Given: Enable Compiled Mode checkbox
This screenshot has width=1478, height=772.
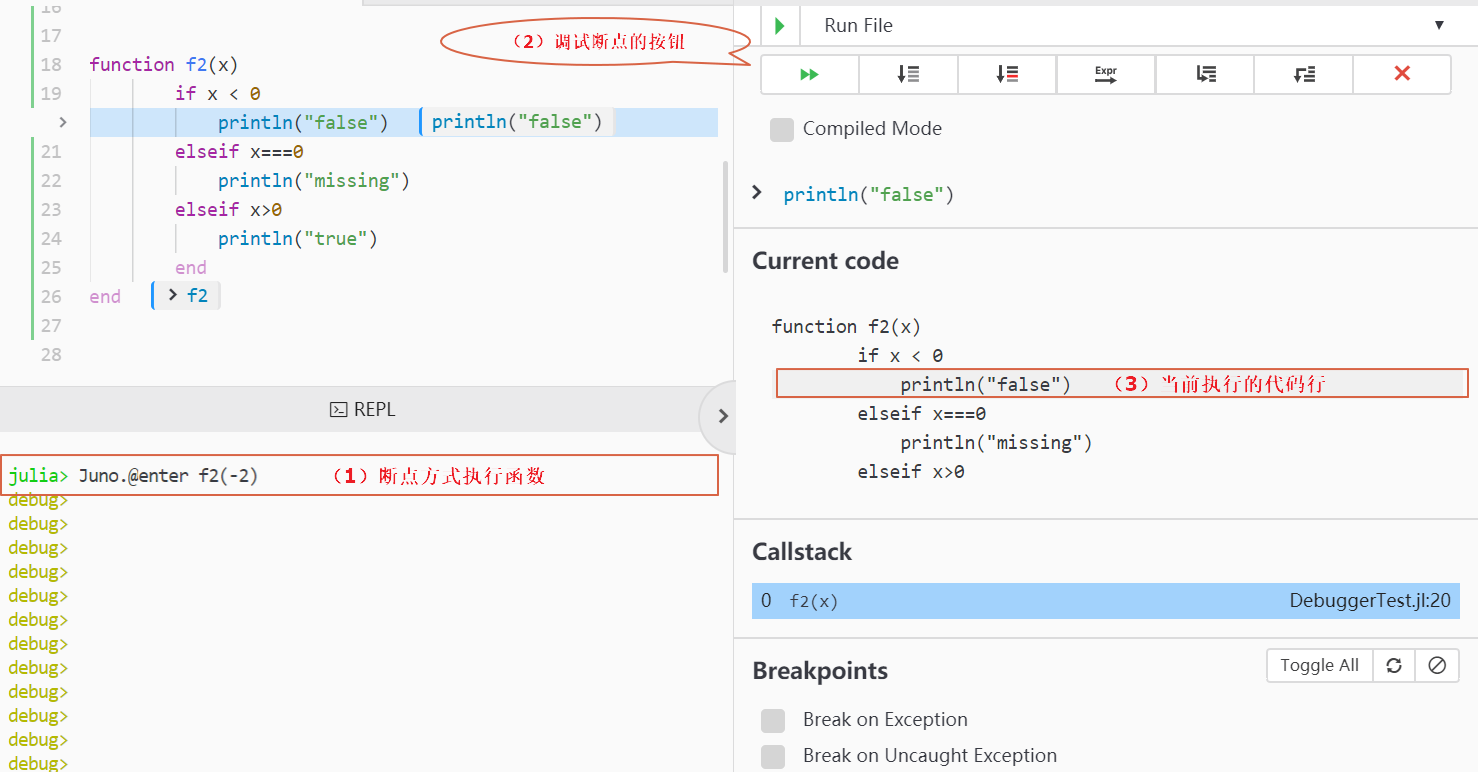Looking at the screenshot, I should (x=781, y=129).
